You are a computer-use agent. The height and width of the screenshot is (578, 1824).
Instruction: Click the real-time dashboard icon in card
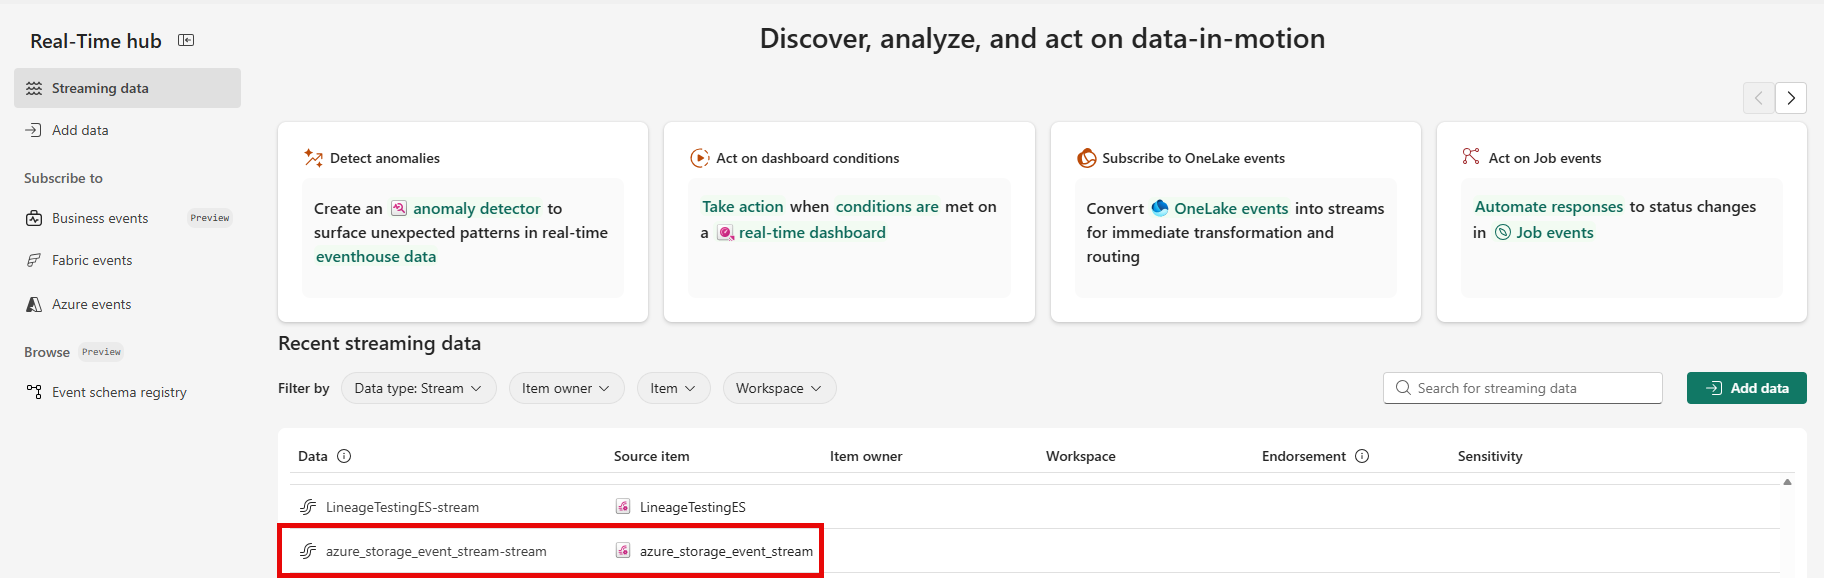(x=726, y=232)
